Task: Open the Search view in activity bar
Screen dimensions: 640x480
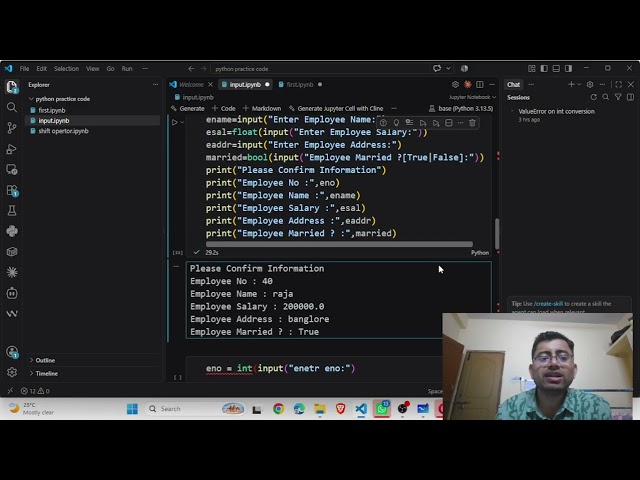Action: coord(12,107)
